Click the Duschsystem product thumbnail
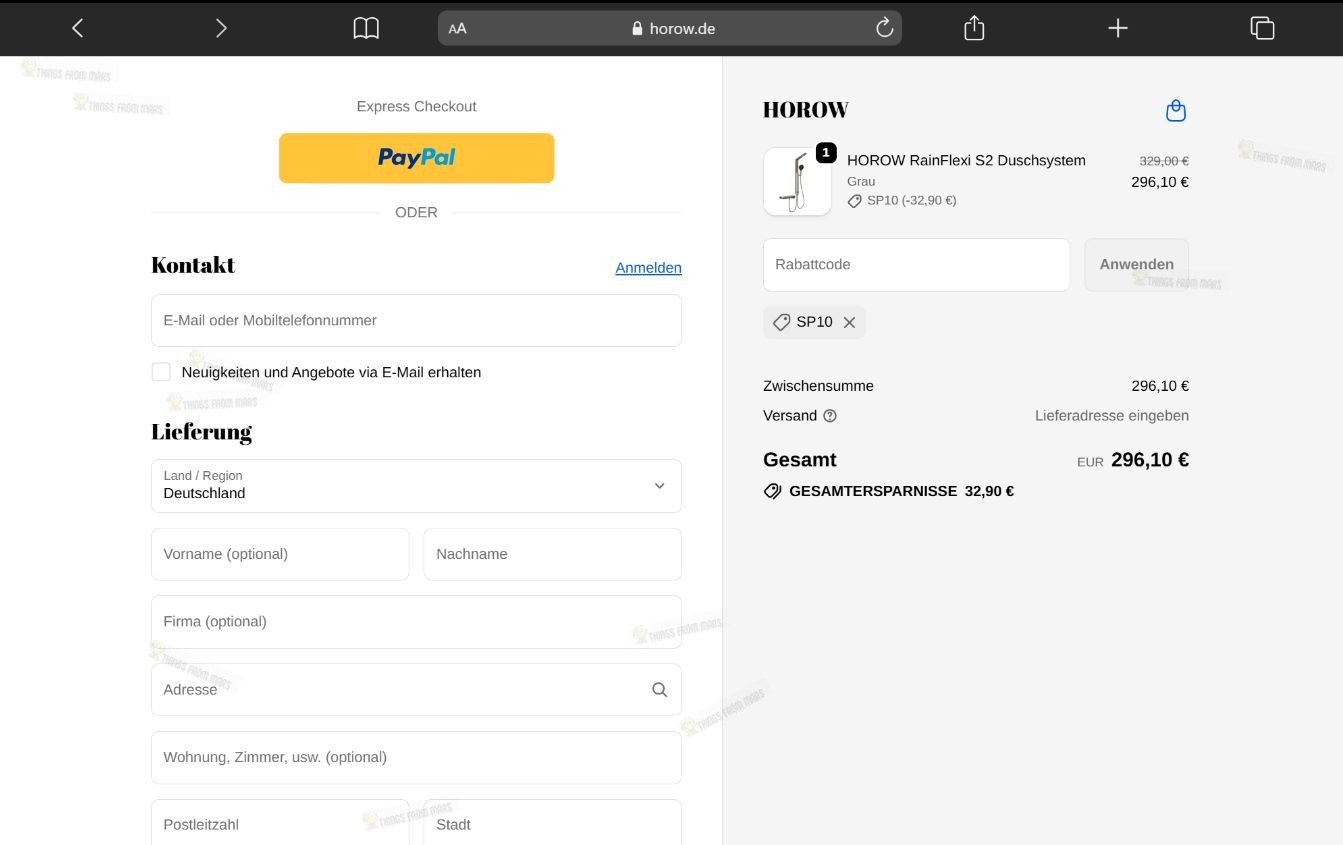This screenshot has height=845, width=1343. [797, 181]
